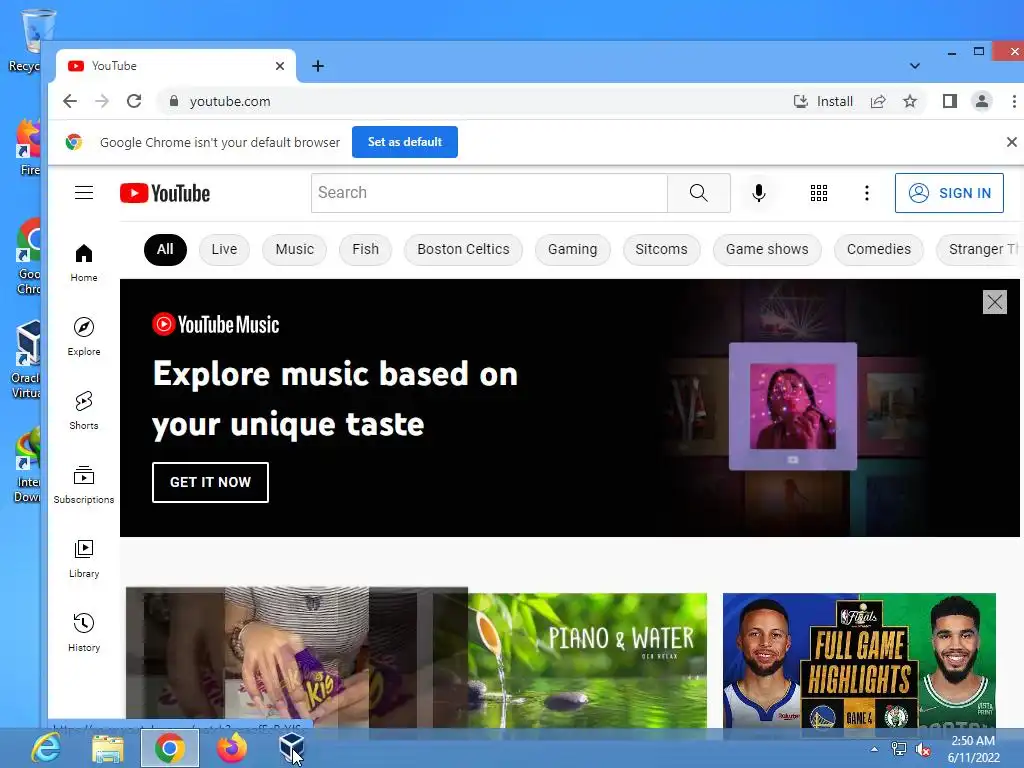1024x768 pixels.
Task: Open File Explorer from the taskbar
Action: pos(108,748)
